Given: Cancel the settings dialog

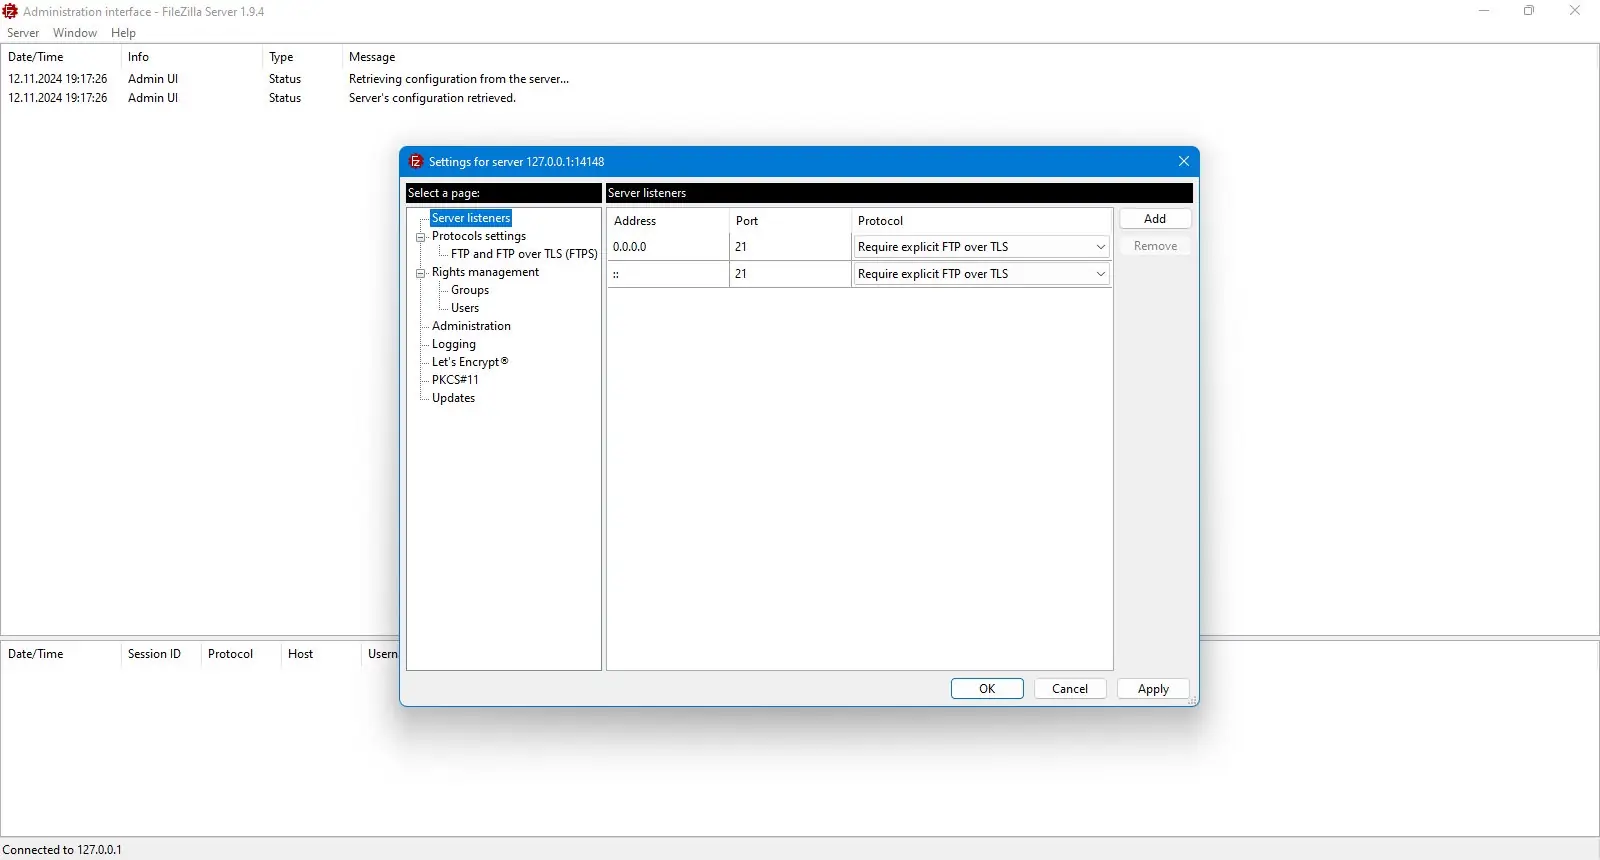Looking at the screenshot, I should coord(1070,689).
